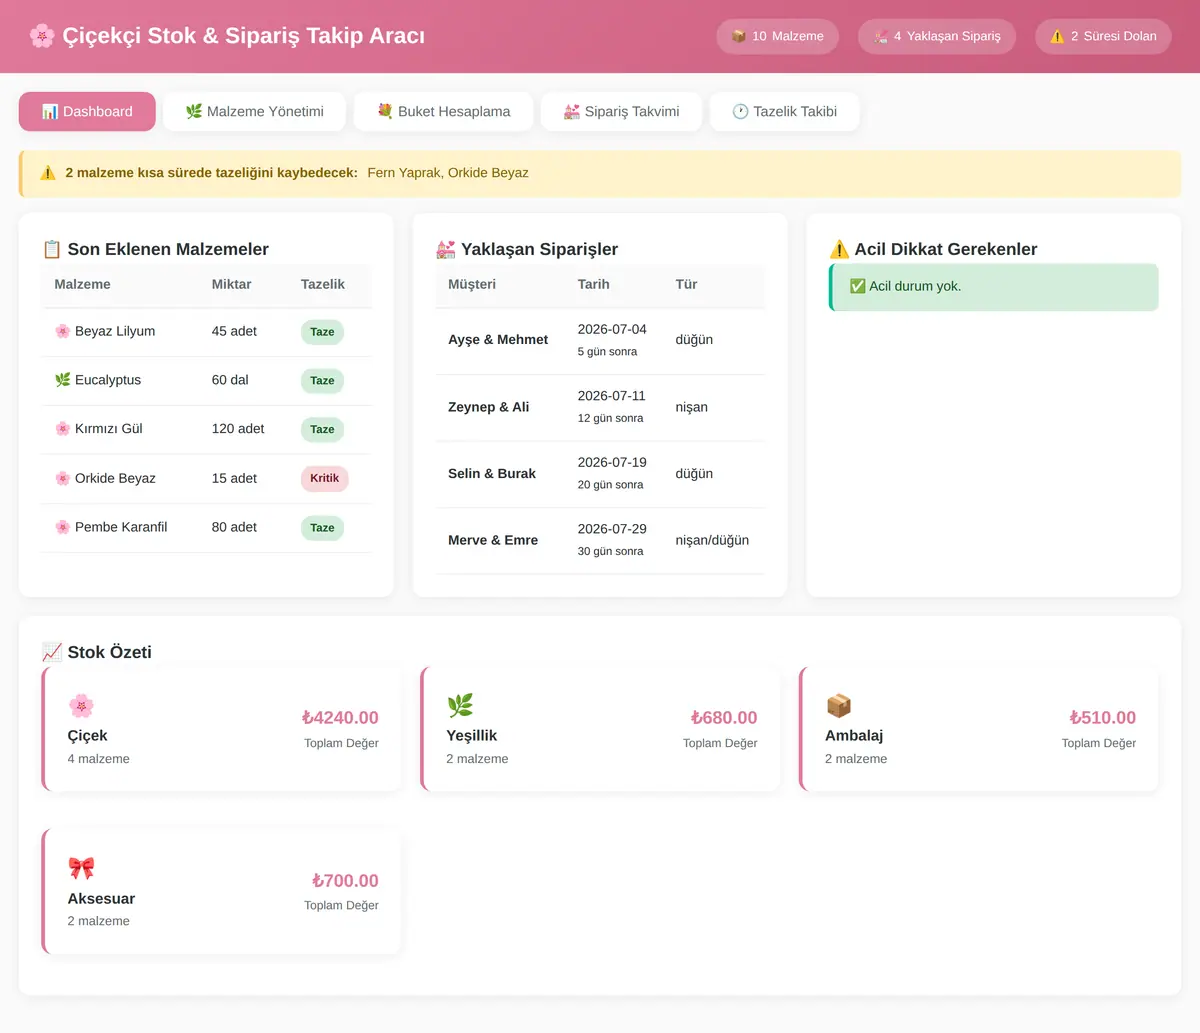Screen dimensions: 1200x1033
Task: Select the Zeynep & Ali customer name
Action: point(489,407)
